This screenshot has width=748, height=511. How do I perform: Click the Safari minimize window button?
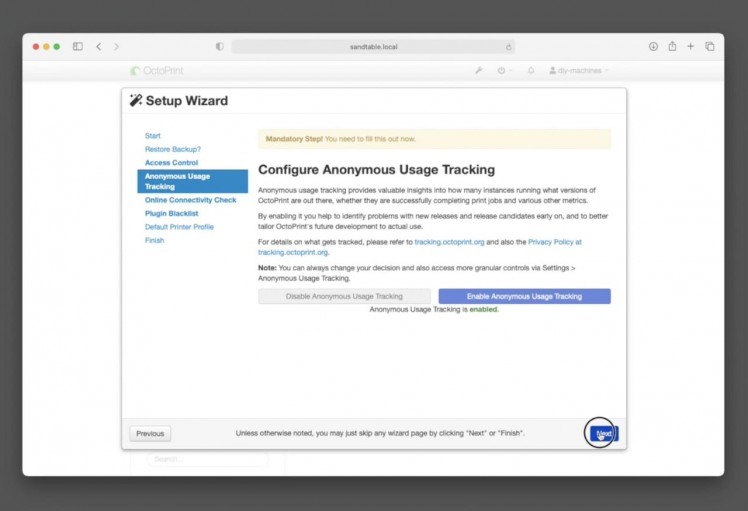click(x=46, y=46)
